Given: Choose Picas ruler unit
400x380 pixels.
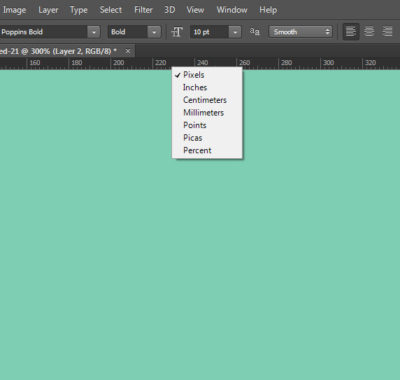Looking at the screenshot, I should [x=207, y=138].
